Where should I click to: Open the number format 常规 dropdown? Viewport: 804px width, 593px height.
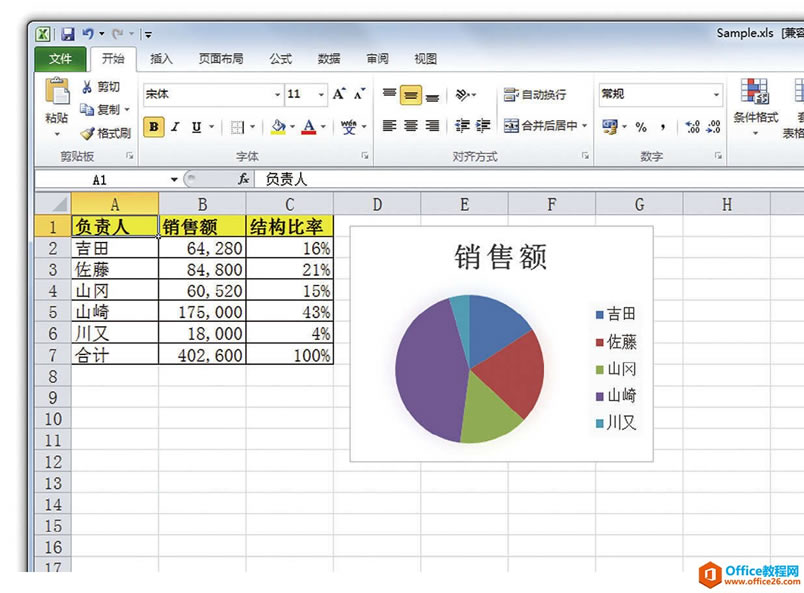716,94
